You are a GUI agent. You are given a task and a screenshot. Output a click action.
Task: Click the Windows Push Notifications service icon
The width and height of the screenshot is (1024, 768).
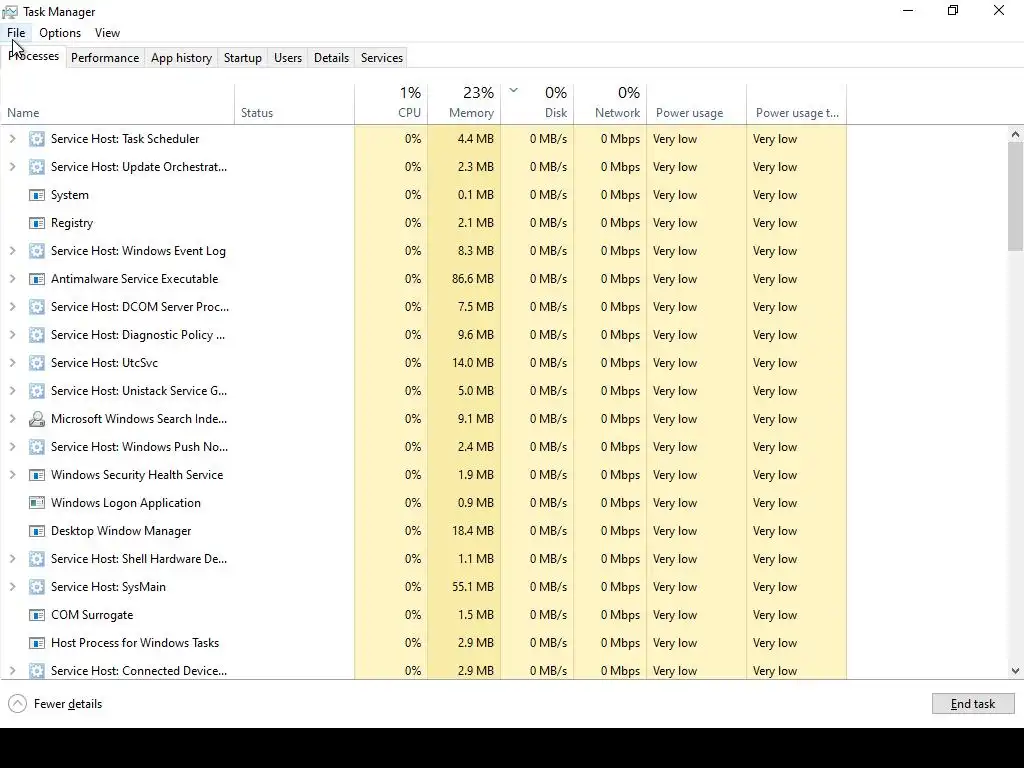coord(37,447)
